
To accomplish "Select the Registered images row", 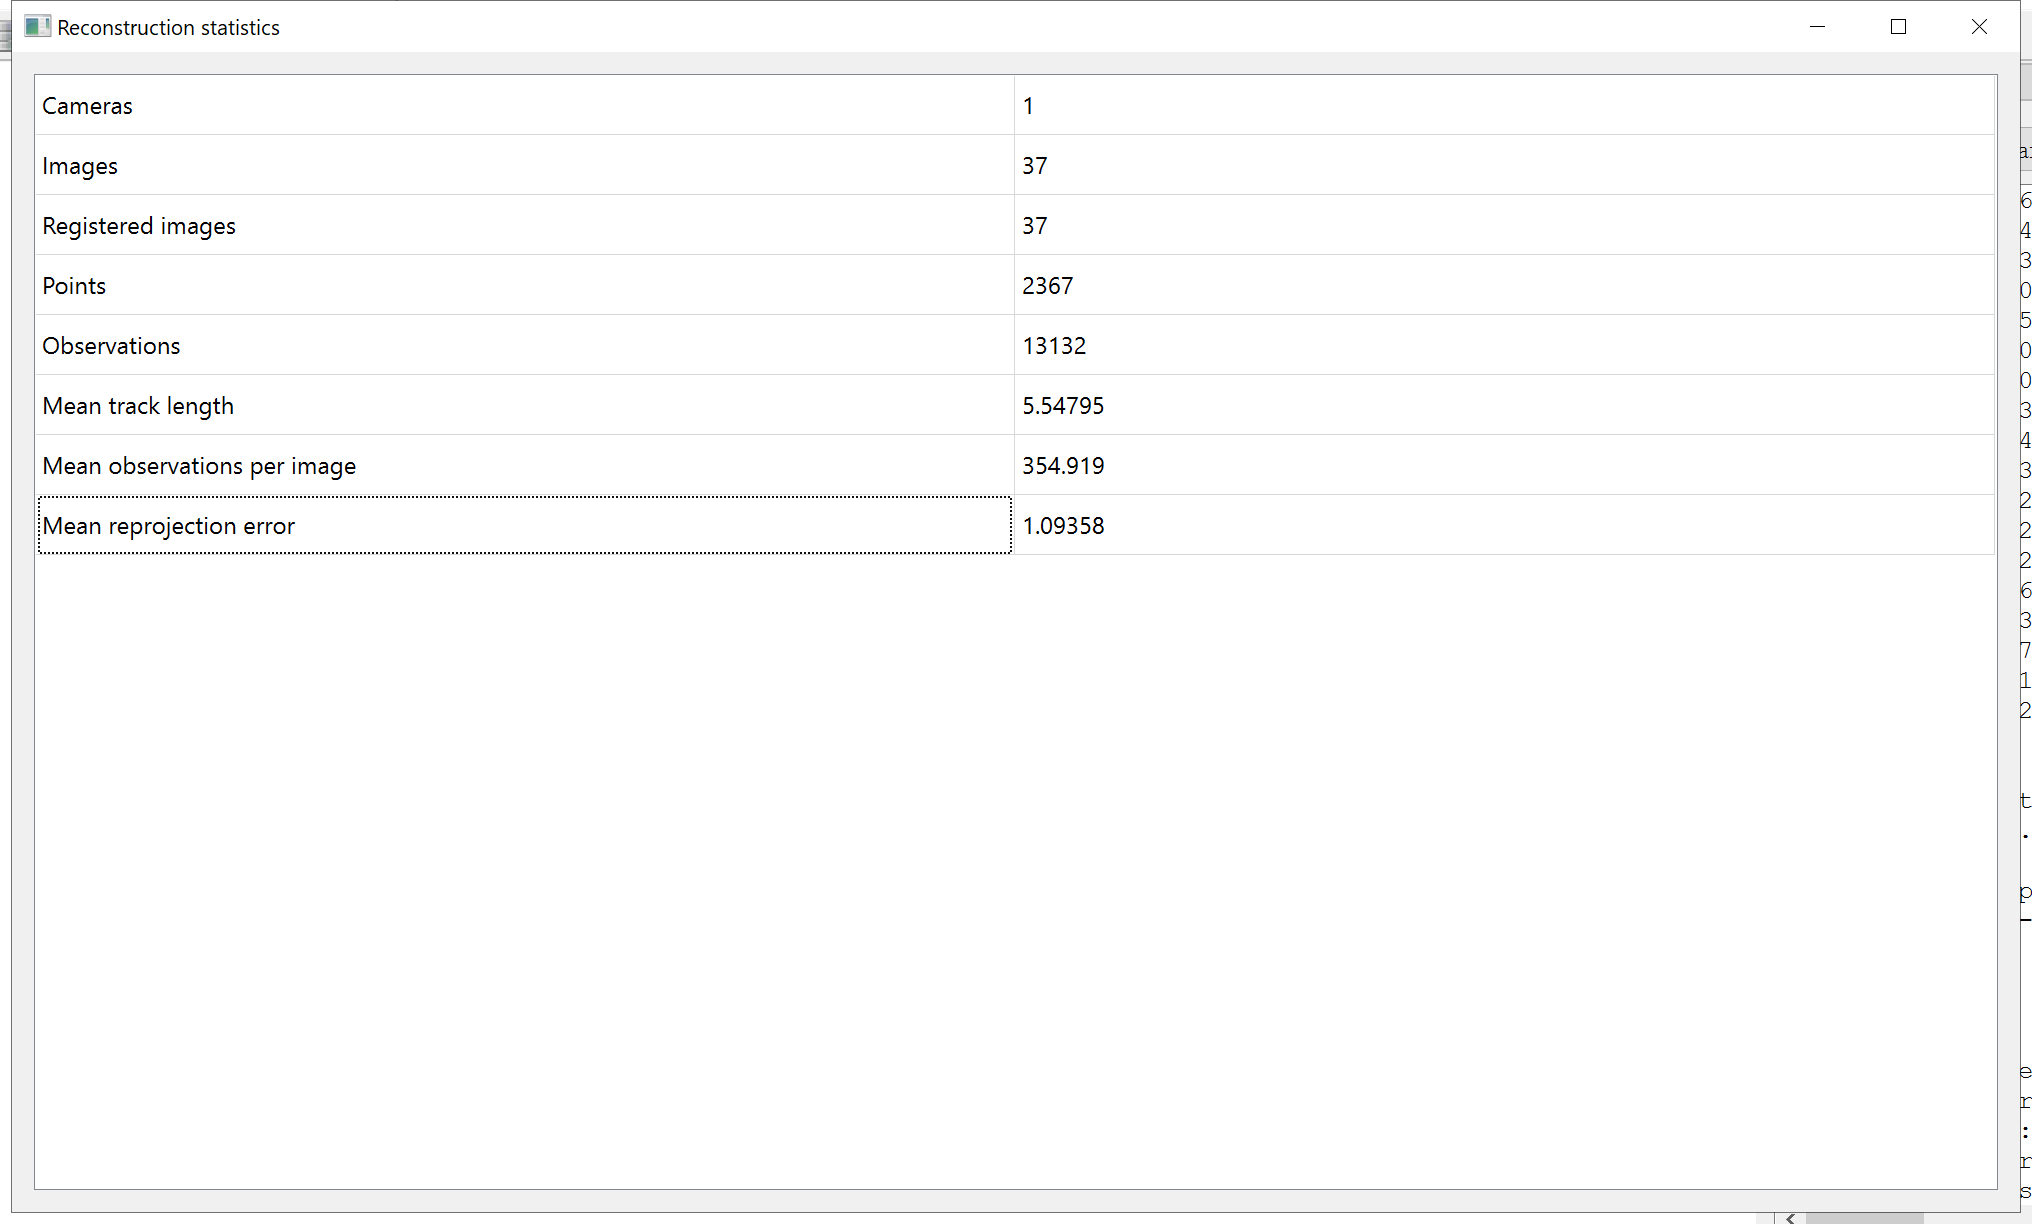I will [400, 225].
